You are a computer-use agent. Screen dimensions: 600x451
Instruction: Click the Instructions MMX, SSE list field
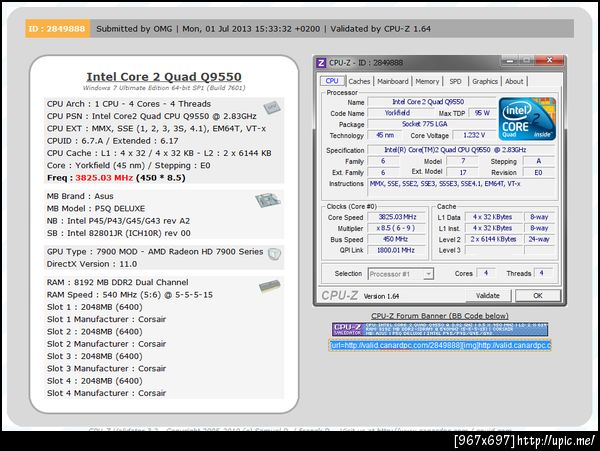coord(461,188)
